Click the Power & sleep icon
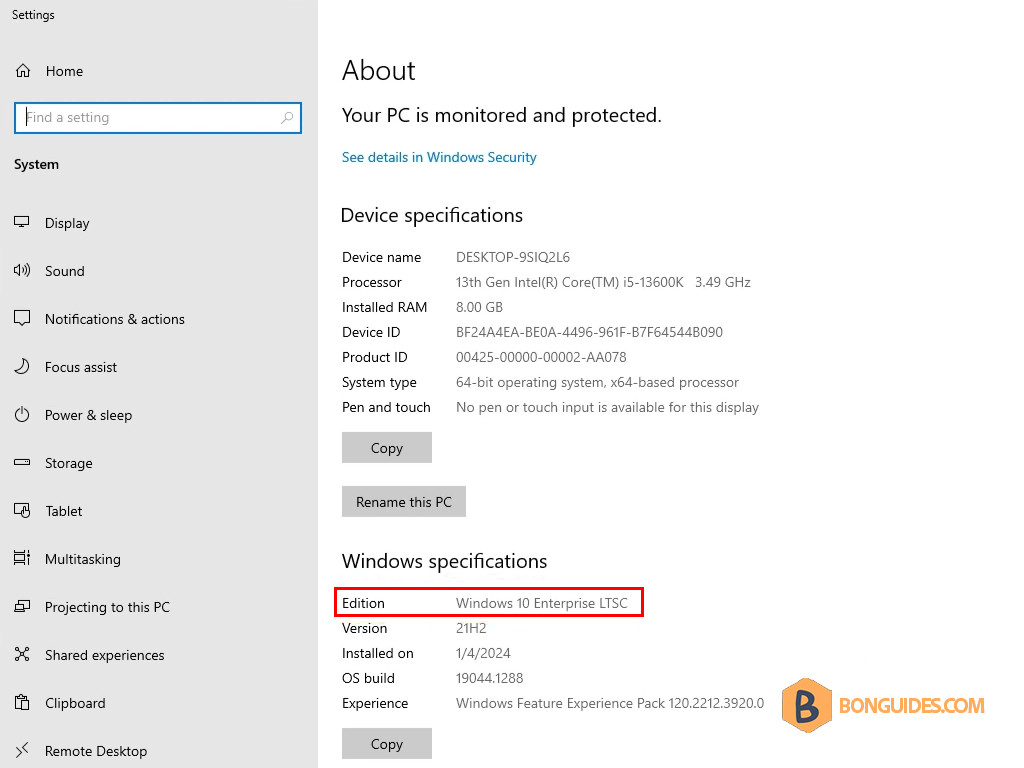 point(22,415)
